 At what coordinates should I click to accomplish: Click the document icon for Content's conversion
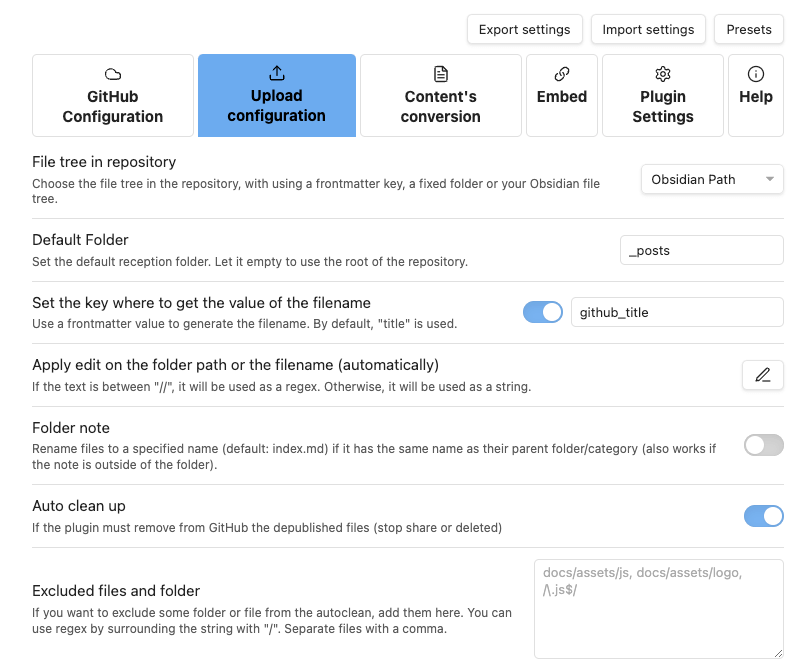(441, 74)
